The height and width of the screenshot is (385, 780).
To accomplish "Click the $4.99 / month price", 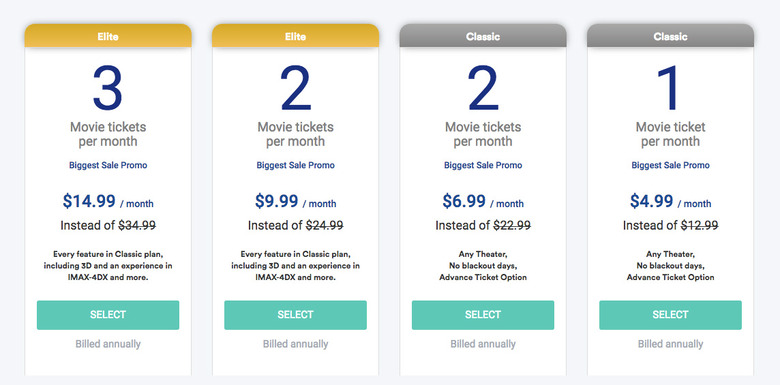I will pos(671,201).
